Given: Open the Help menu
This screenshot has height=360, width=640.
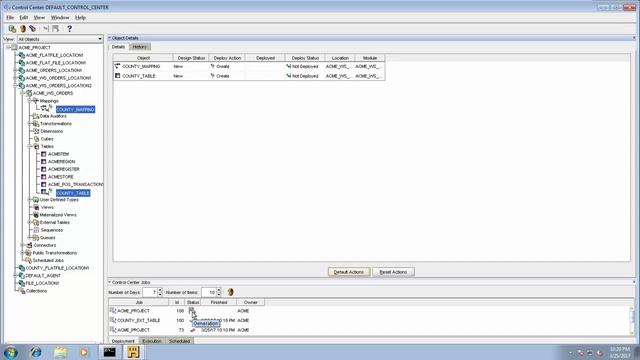Looking at the screenshot, I should pos(80,18).
